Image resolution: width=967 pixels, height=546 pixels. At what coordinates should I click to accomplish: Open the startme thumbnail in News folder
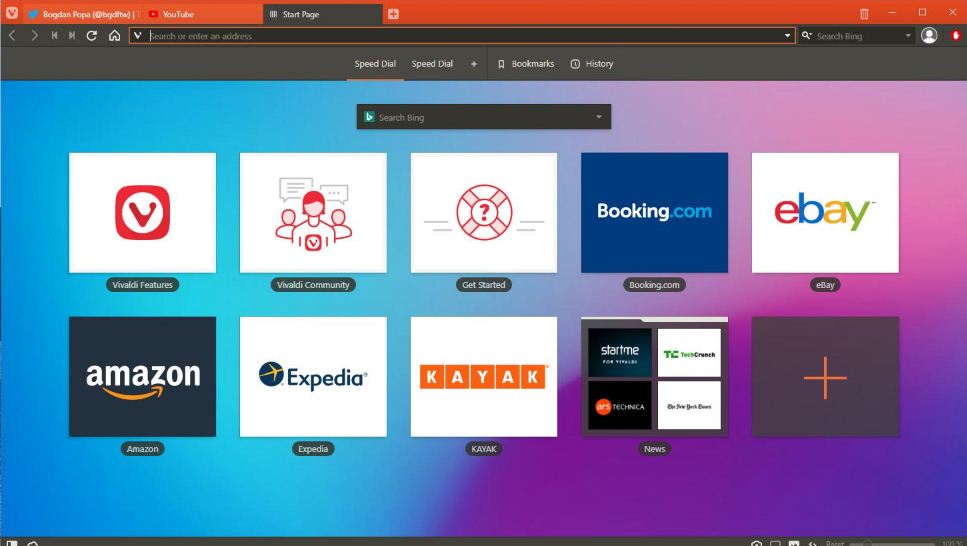619,353
